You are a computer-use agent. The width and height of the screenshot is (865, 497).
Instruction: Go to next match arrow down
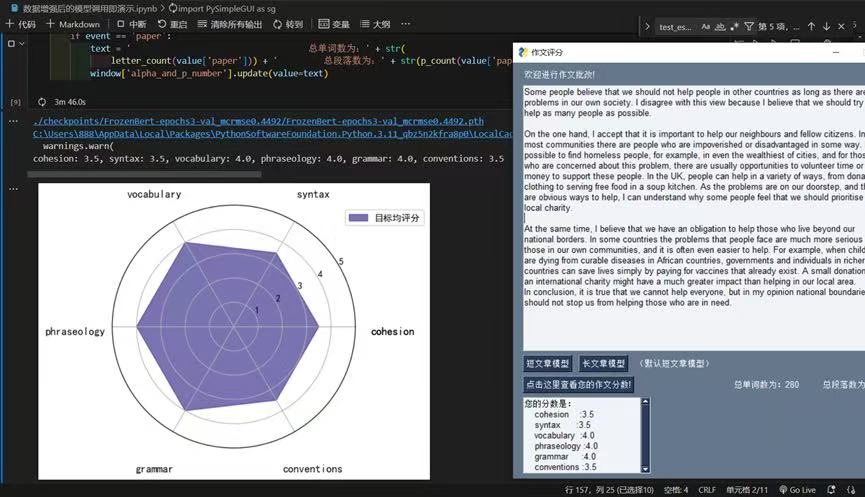[x=826, y=26]
